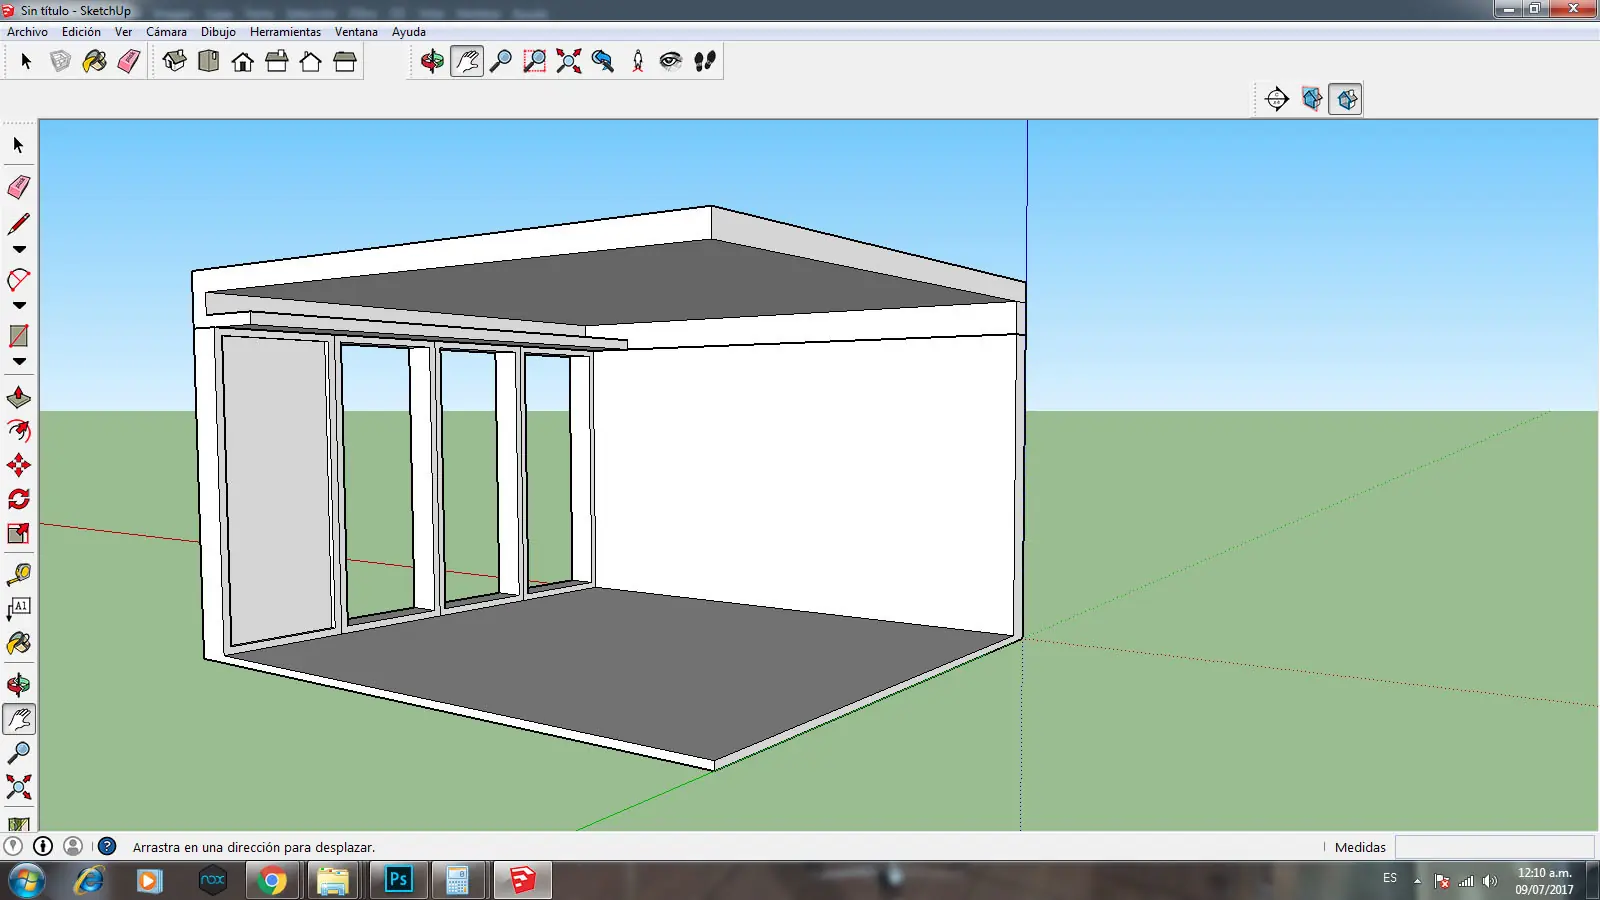
Task: Expand the rectangle shape tool dropdown arrow
Action: click(x=19, y=362)
